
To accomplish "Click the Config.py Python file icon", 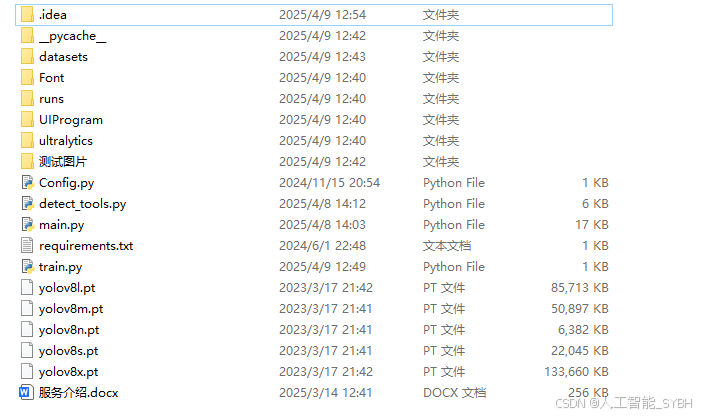I will coord(26,183).
